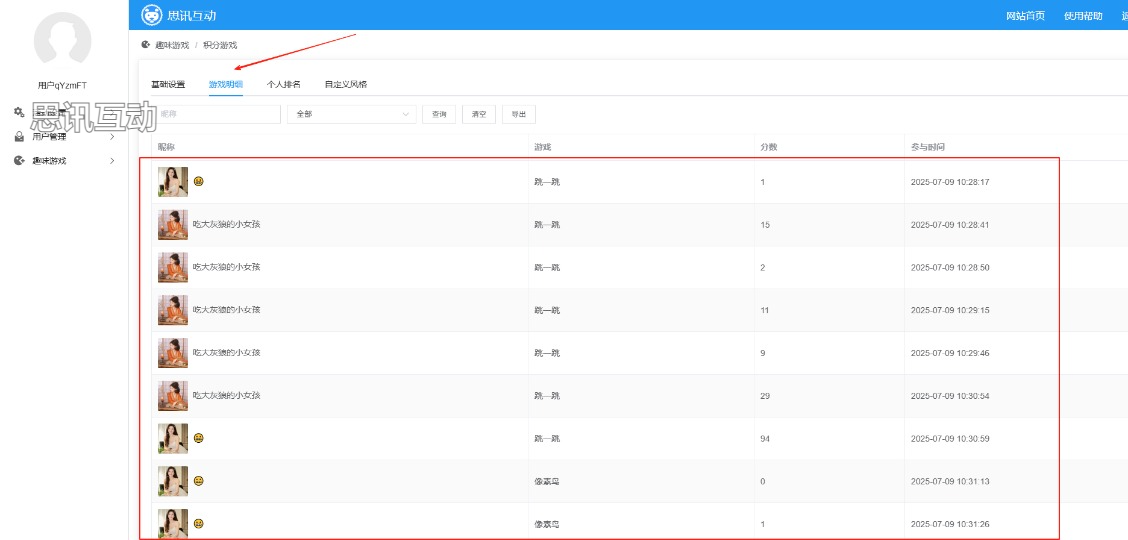Click the 思讯互动 bear logo icon

tap(151, 14)
